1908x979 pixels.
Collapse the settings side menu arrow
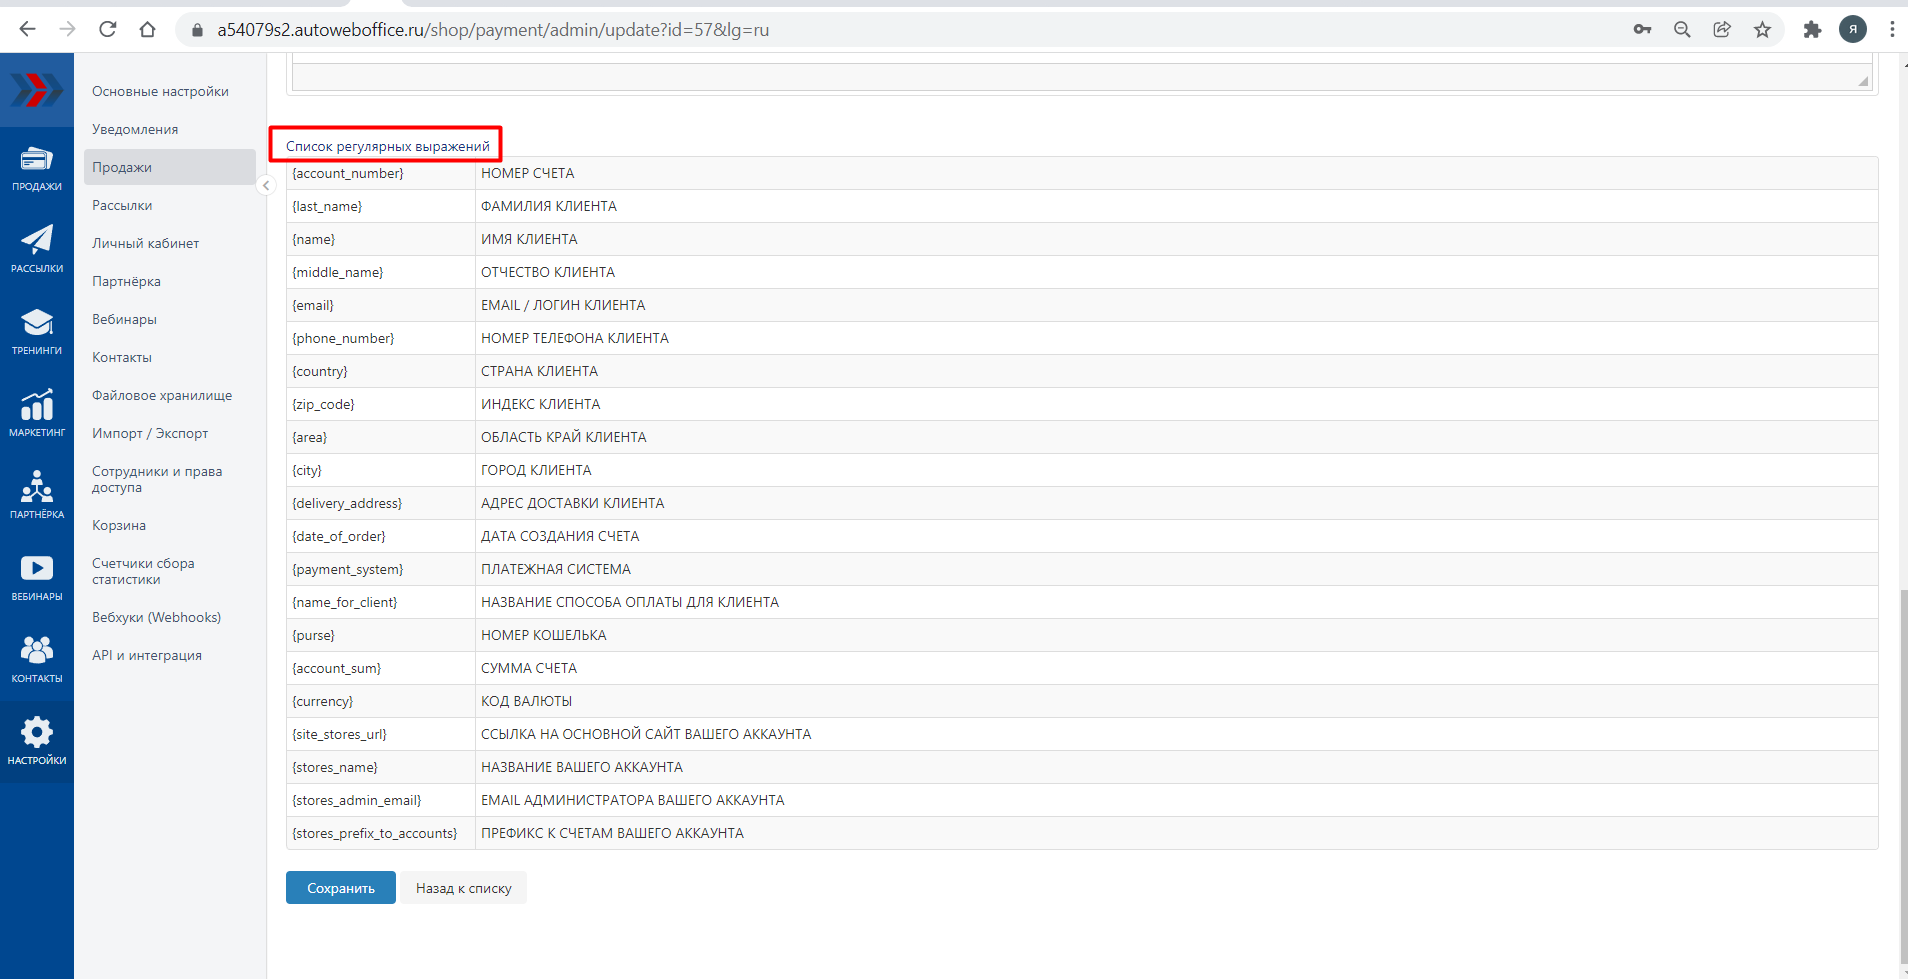pyautogui.click(x=266, y=185)
